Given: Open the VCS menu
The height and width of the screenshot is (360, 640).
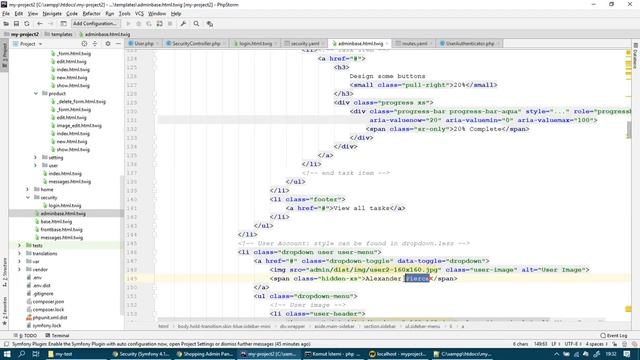Looking at the screenshot, I should (x=139, y=13).
